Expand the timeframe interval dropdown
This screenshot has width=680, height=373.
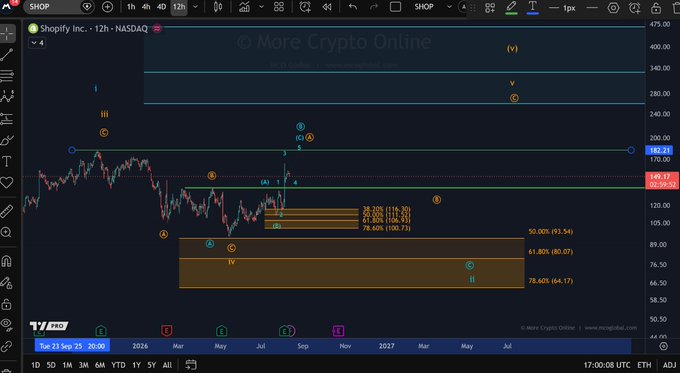pyautogui.click(x=195, y=7)
